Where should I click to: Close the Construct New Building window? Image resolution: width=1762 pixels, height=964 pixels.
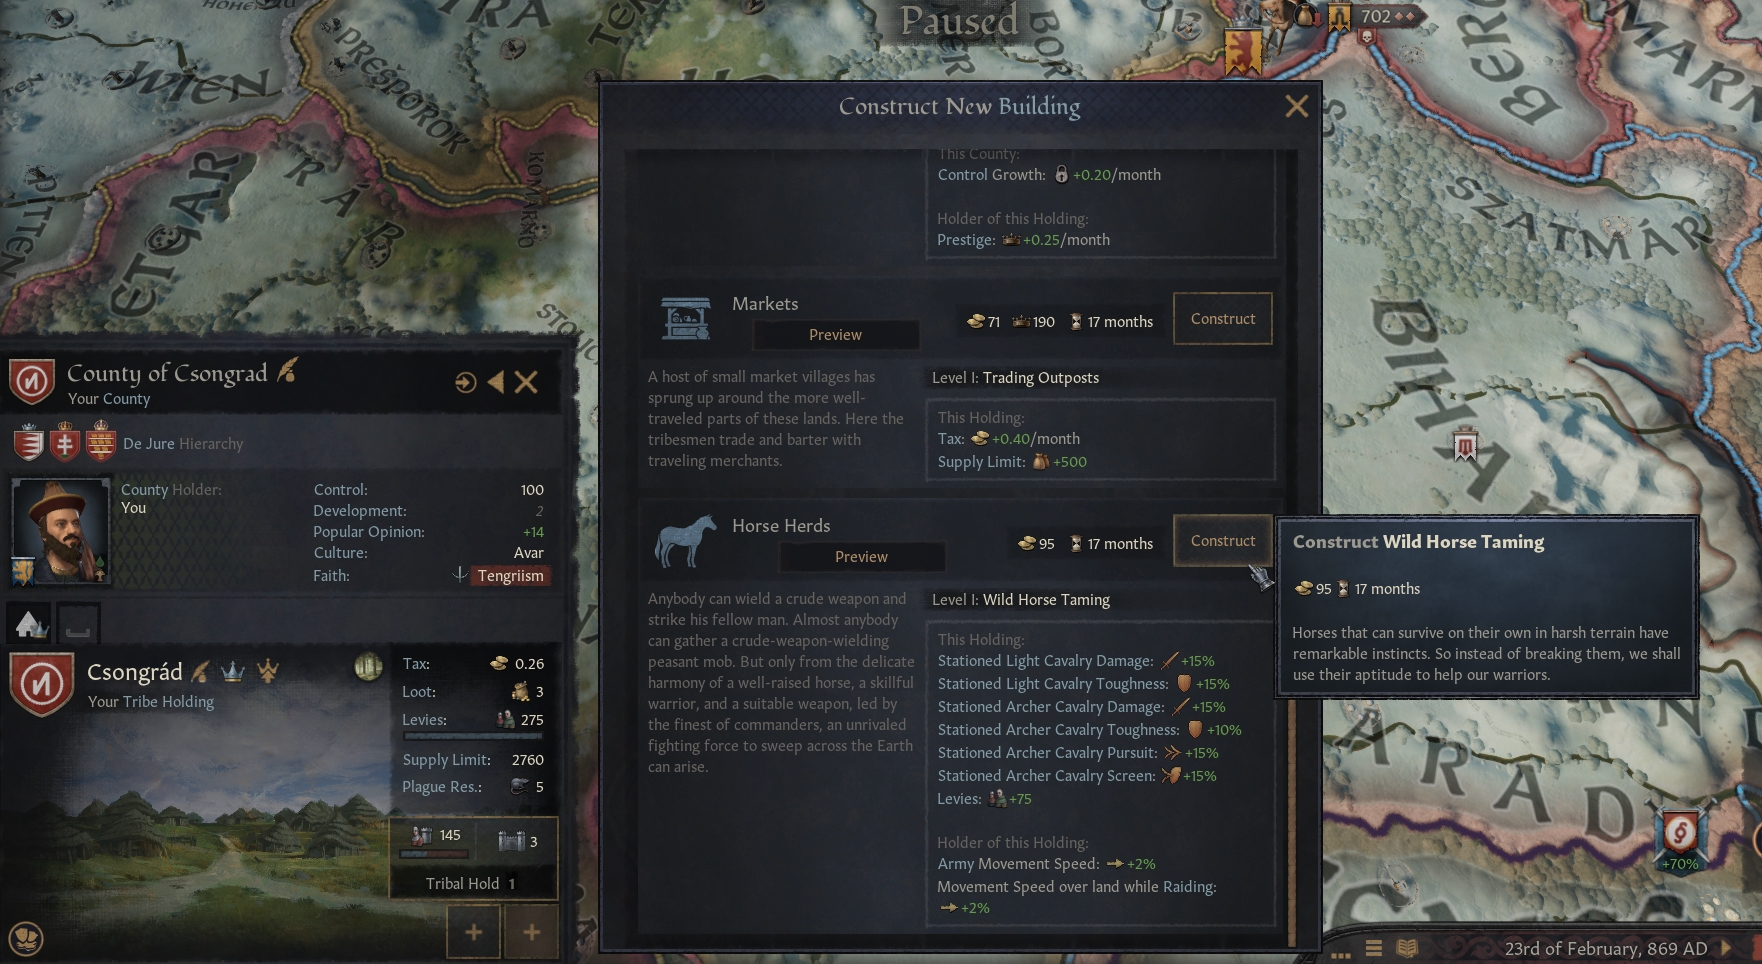pyautogui.click(x=1296, y=106)
